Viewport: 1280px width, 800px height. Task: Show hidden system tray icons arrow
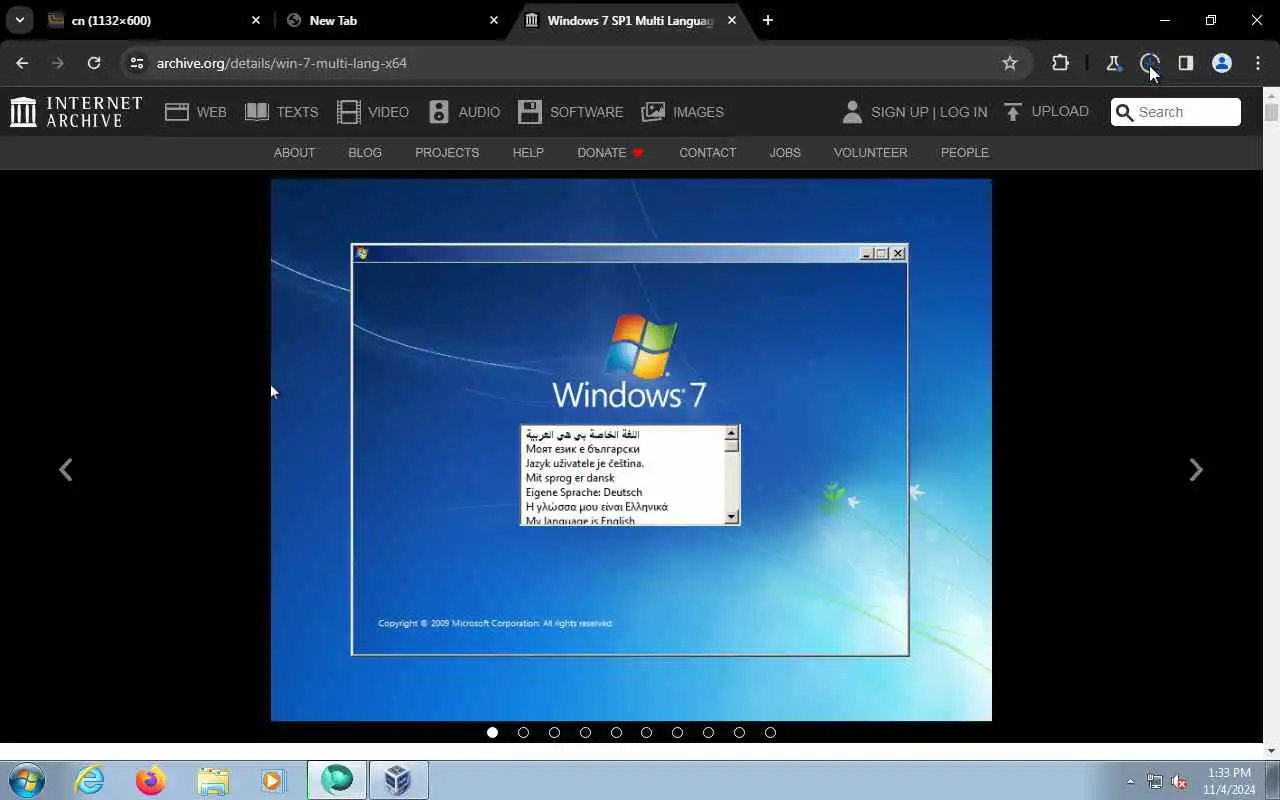click(x=1130, y=781)
